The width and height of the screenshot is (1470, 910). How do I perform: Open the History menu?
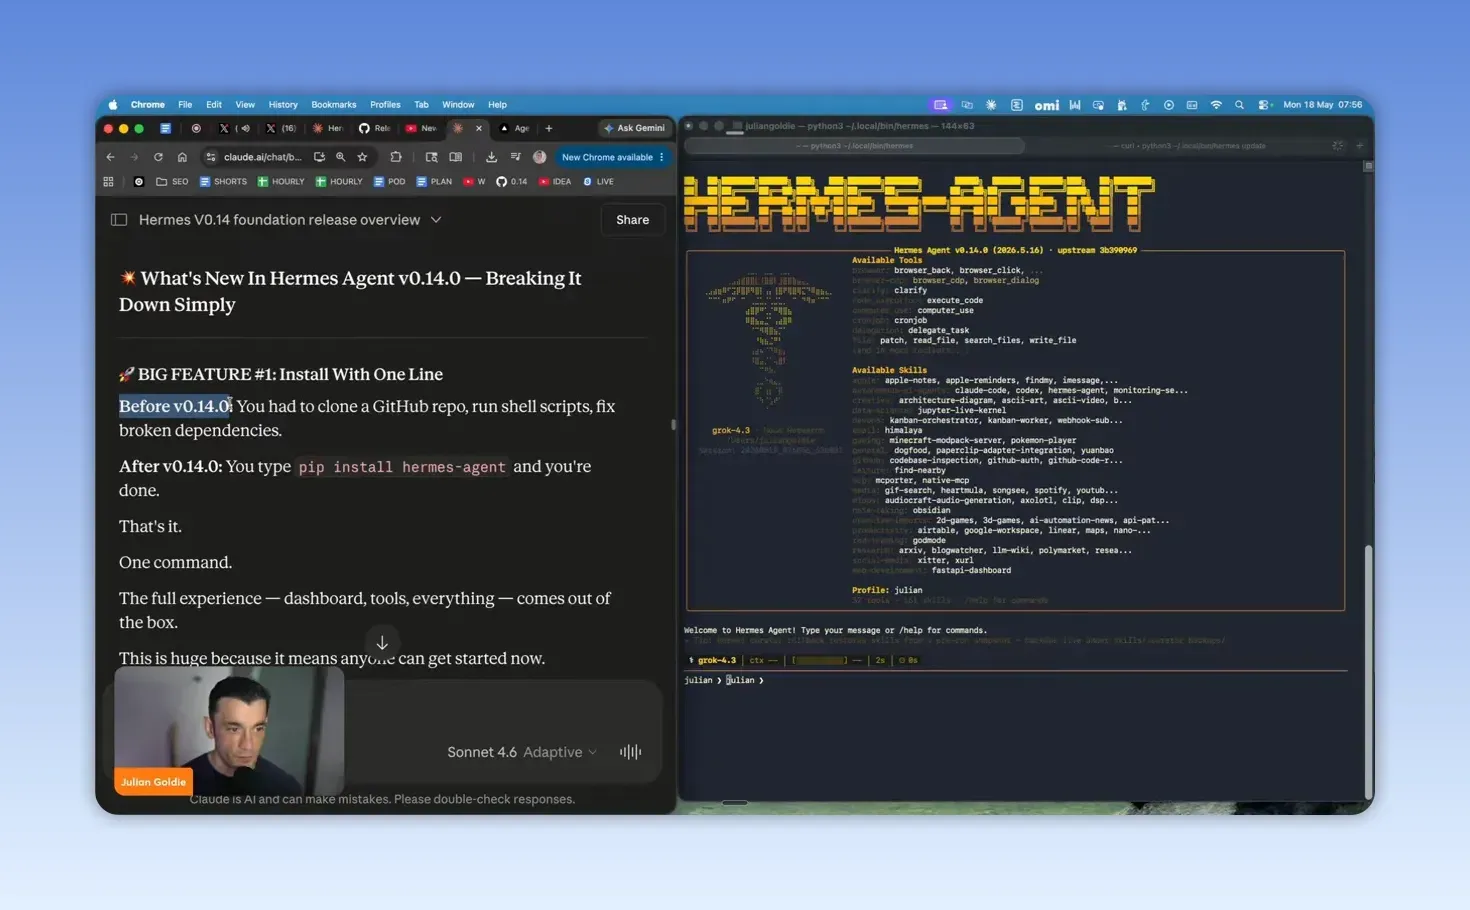point(283,105)
